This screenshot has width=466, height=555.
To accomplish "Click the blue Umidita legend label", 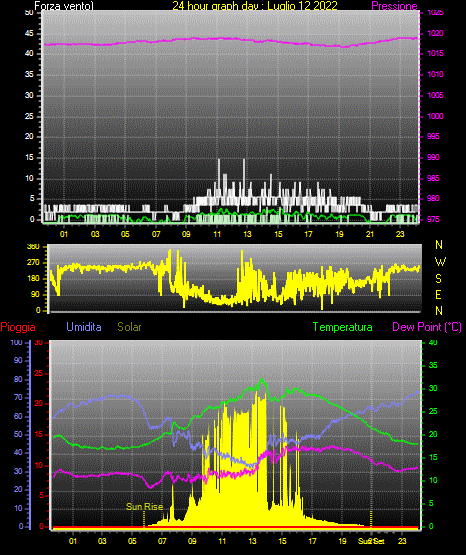I will (x=84, y=327).
